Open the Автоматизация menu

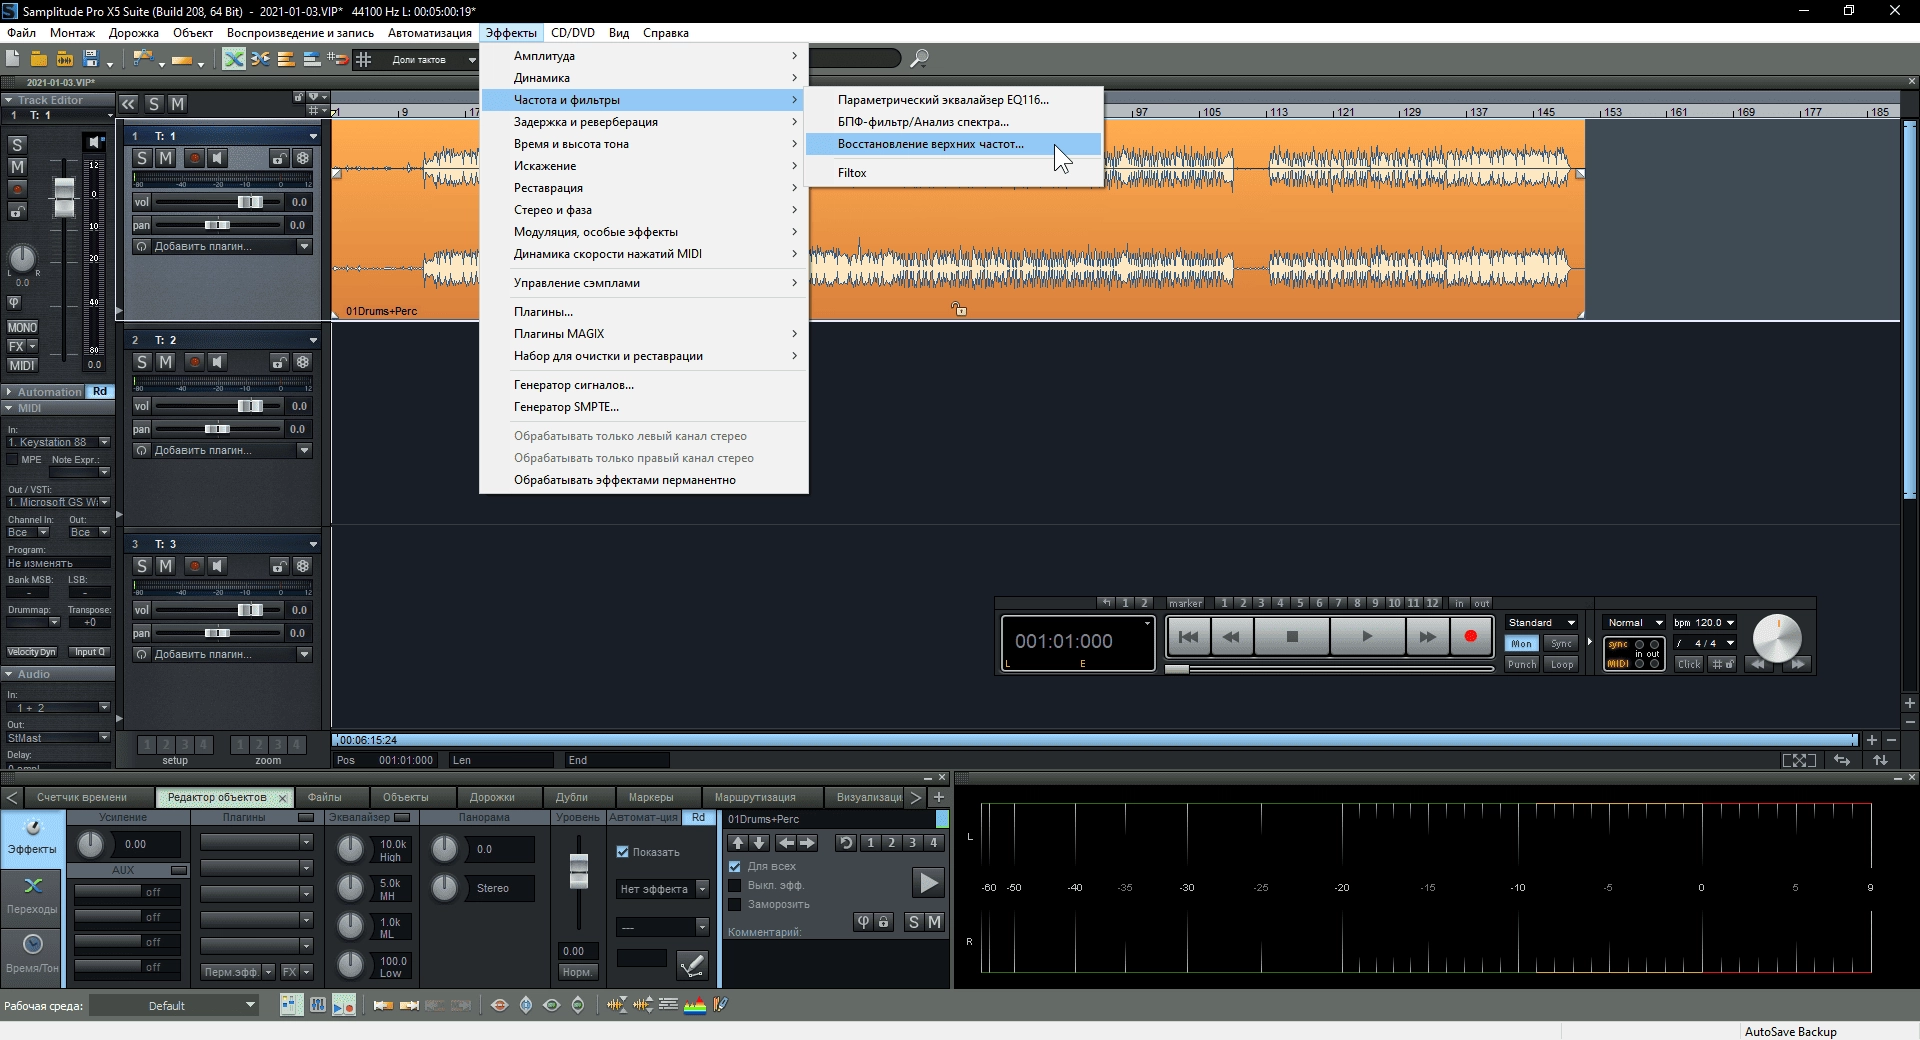pos(430,33)
